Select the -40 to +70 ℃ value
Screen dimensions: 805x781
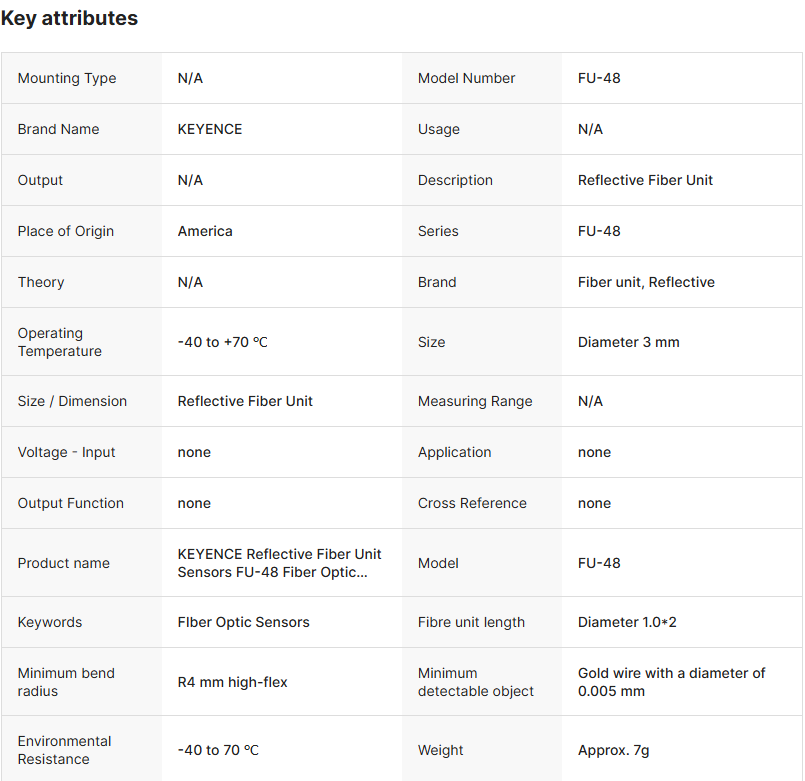pos(223,342)
